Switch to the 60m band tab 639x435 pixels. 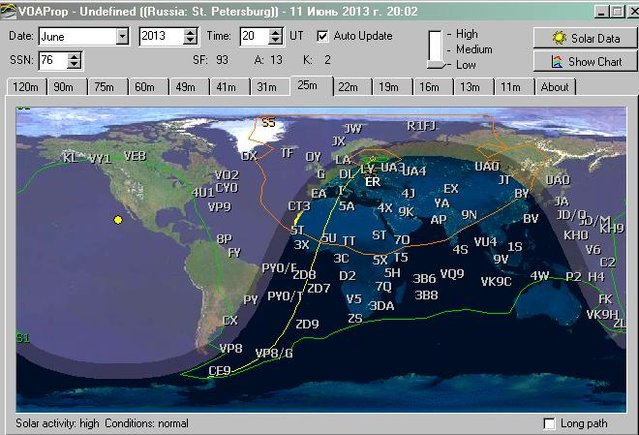(145, 87)
